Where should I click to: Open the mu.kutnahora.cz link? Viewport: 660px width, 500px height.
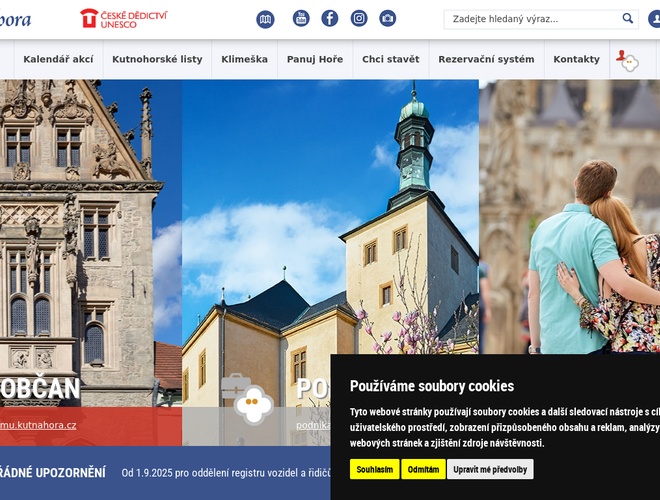38,426
